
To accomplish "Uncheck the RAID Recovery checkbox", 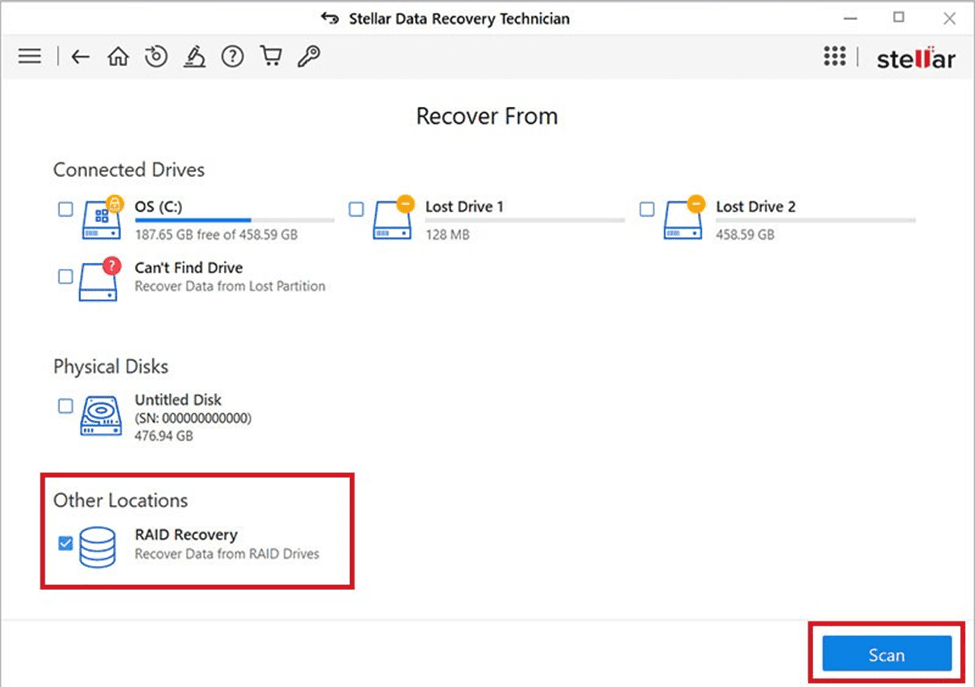I will 65,543.
